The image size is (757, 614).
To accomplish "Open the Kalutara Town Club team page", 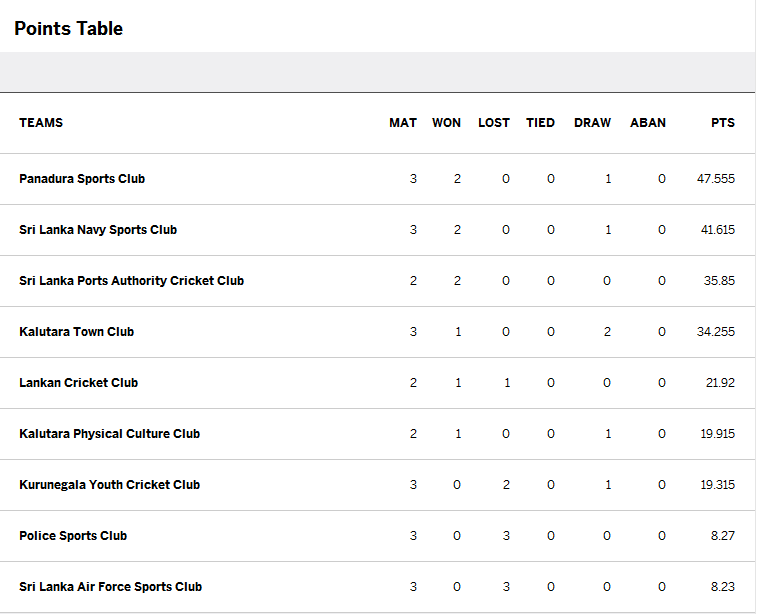I will tap(76, 332).
